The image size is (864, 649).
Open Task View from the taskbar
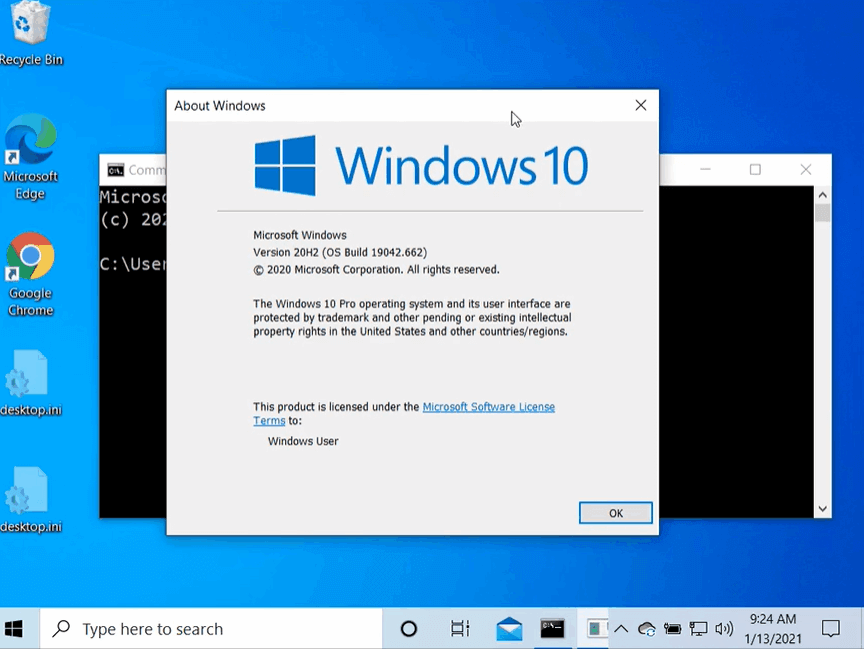460,629
